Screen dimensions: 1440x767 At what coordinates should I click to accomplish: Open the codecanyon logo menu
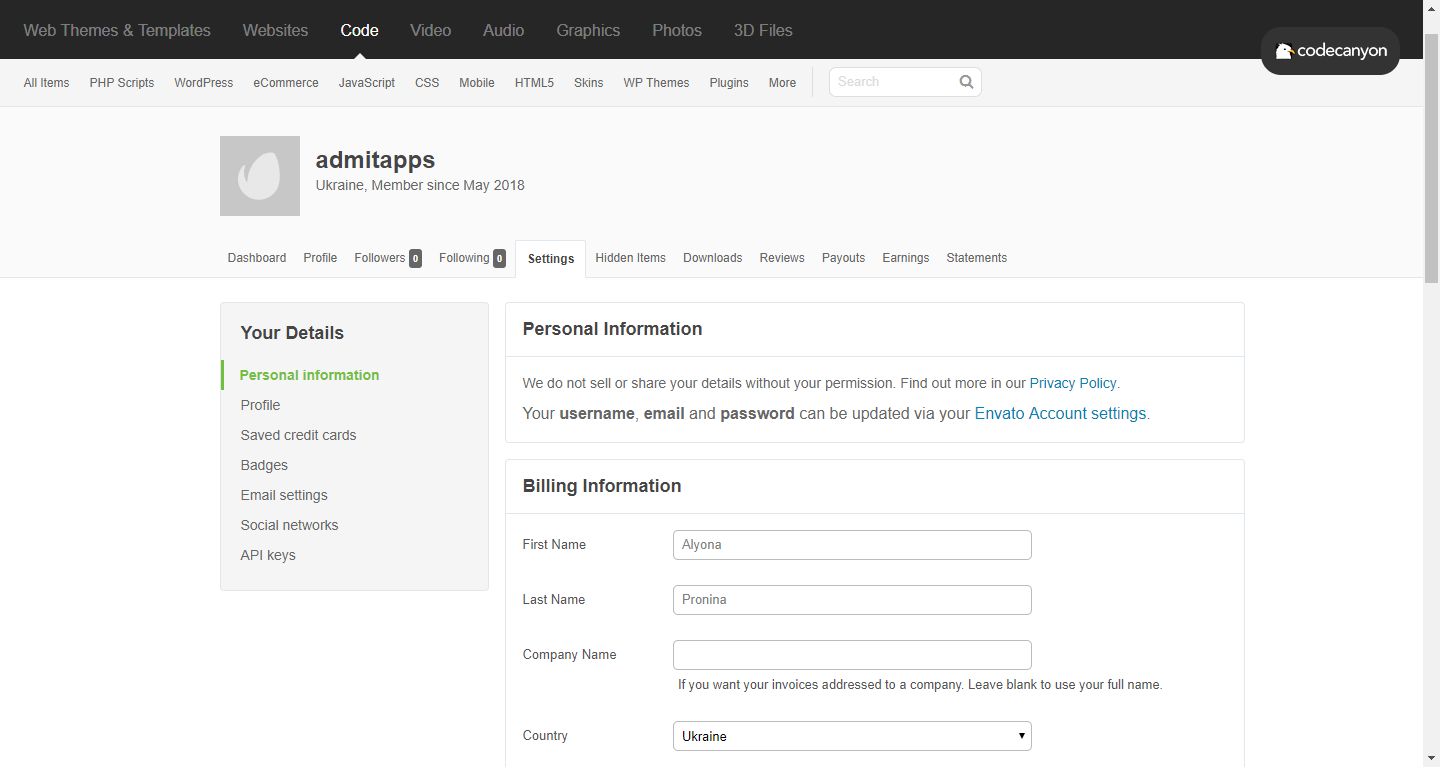(x=1330, y=51)
